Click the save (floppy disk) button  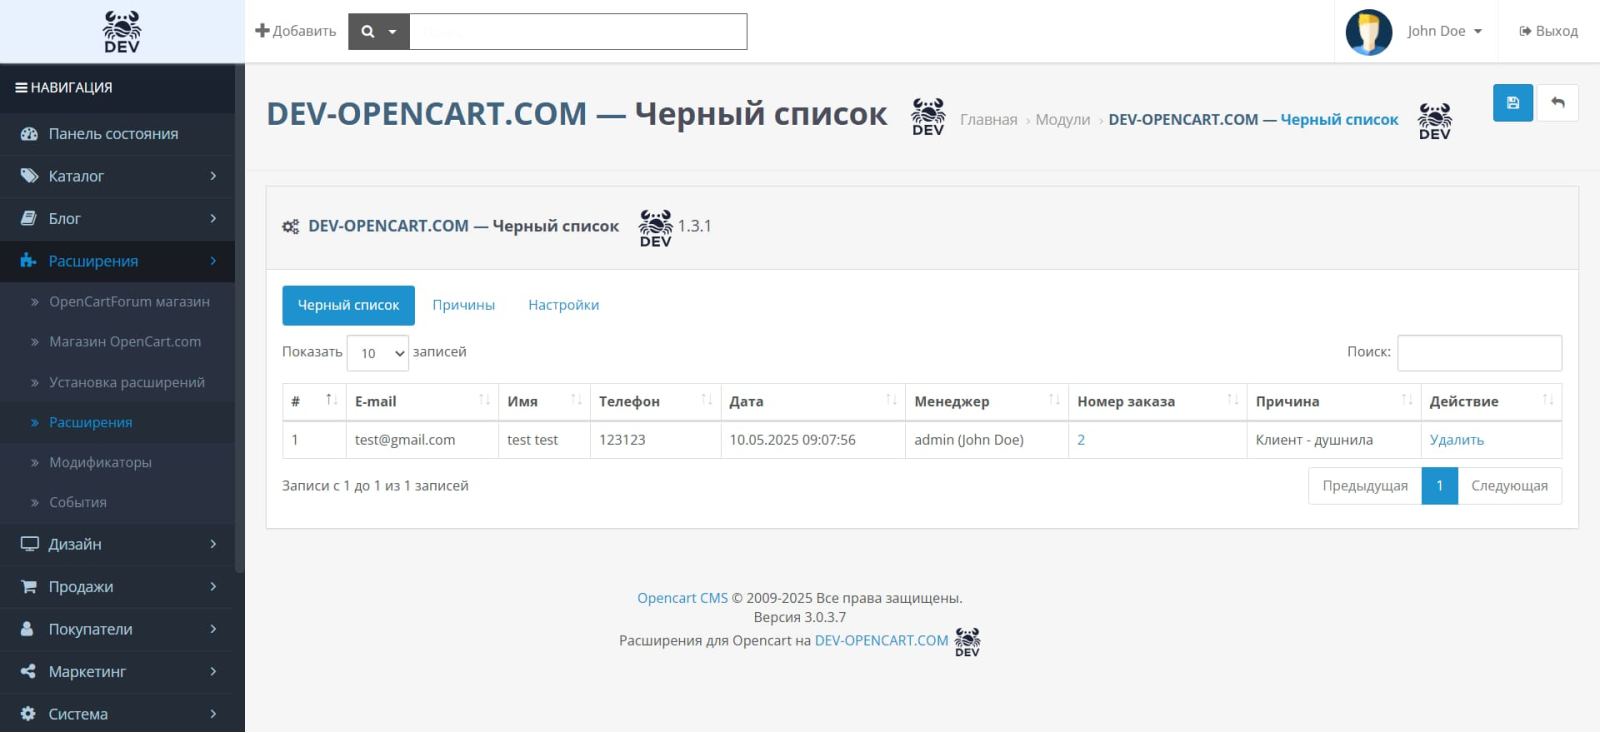pos(1513,103)
